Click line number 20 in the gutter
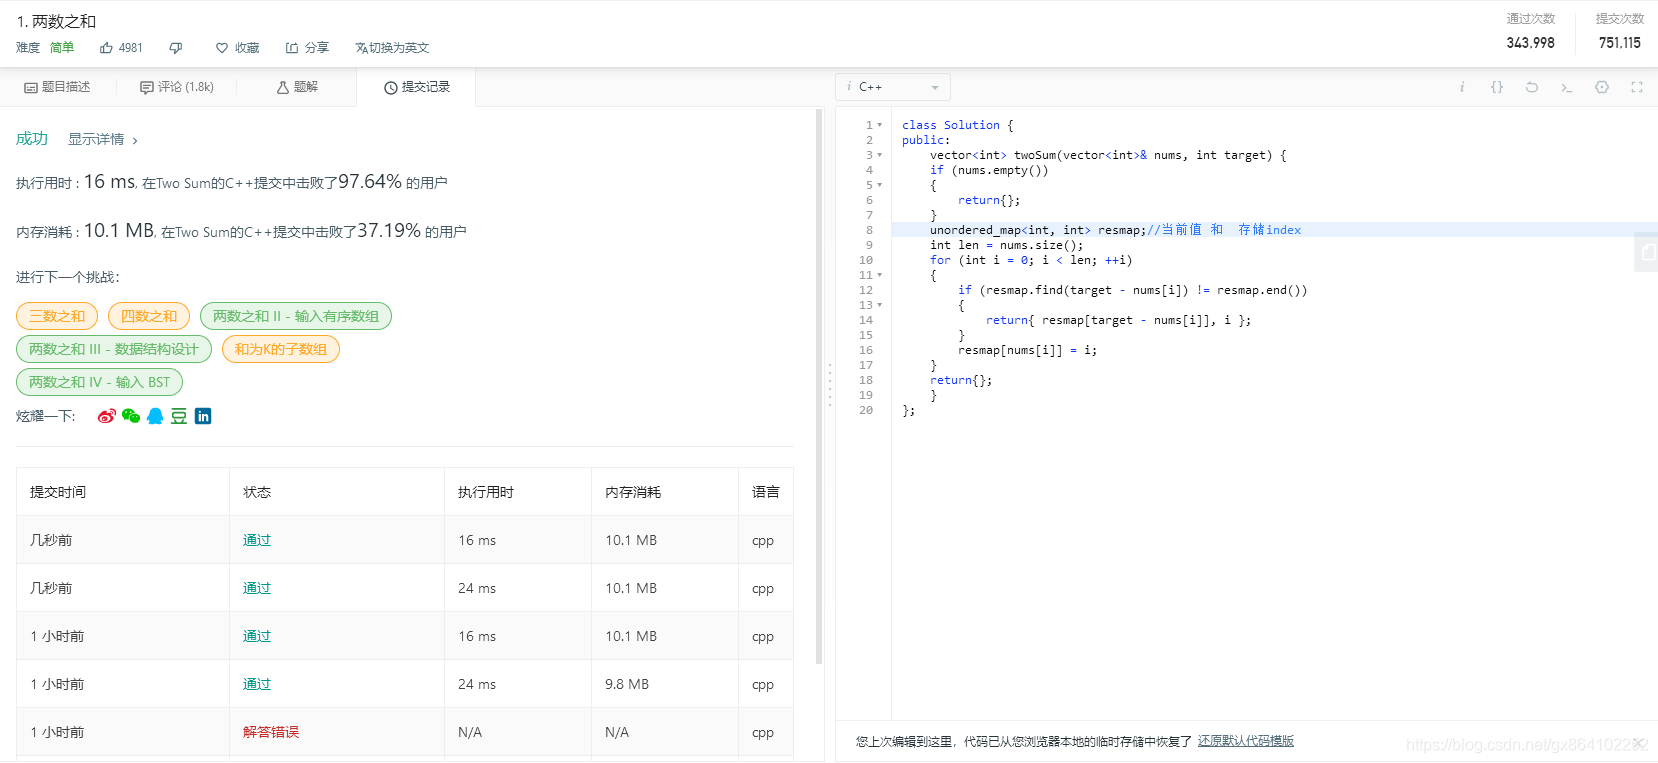Viewport: 1658px width, 763px height. 866,410
